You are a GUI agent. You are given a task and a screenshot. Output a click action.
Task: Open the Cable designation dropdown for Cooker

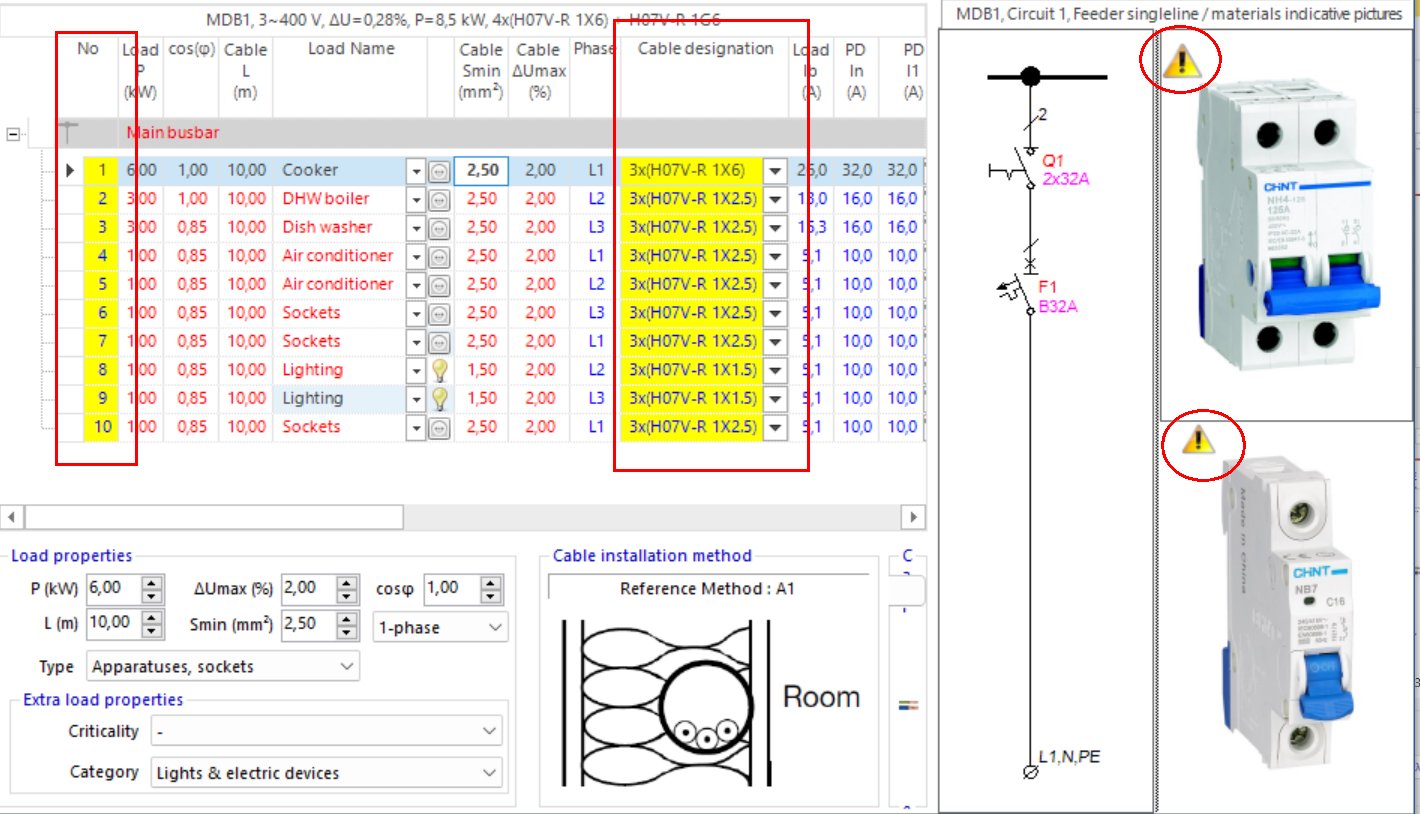[774, 170]
